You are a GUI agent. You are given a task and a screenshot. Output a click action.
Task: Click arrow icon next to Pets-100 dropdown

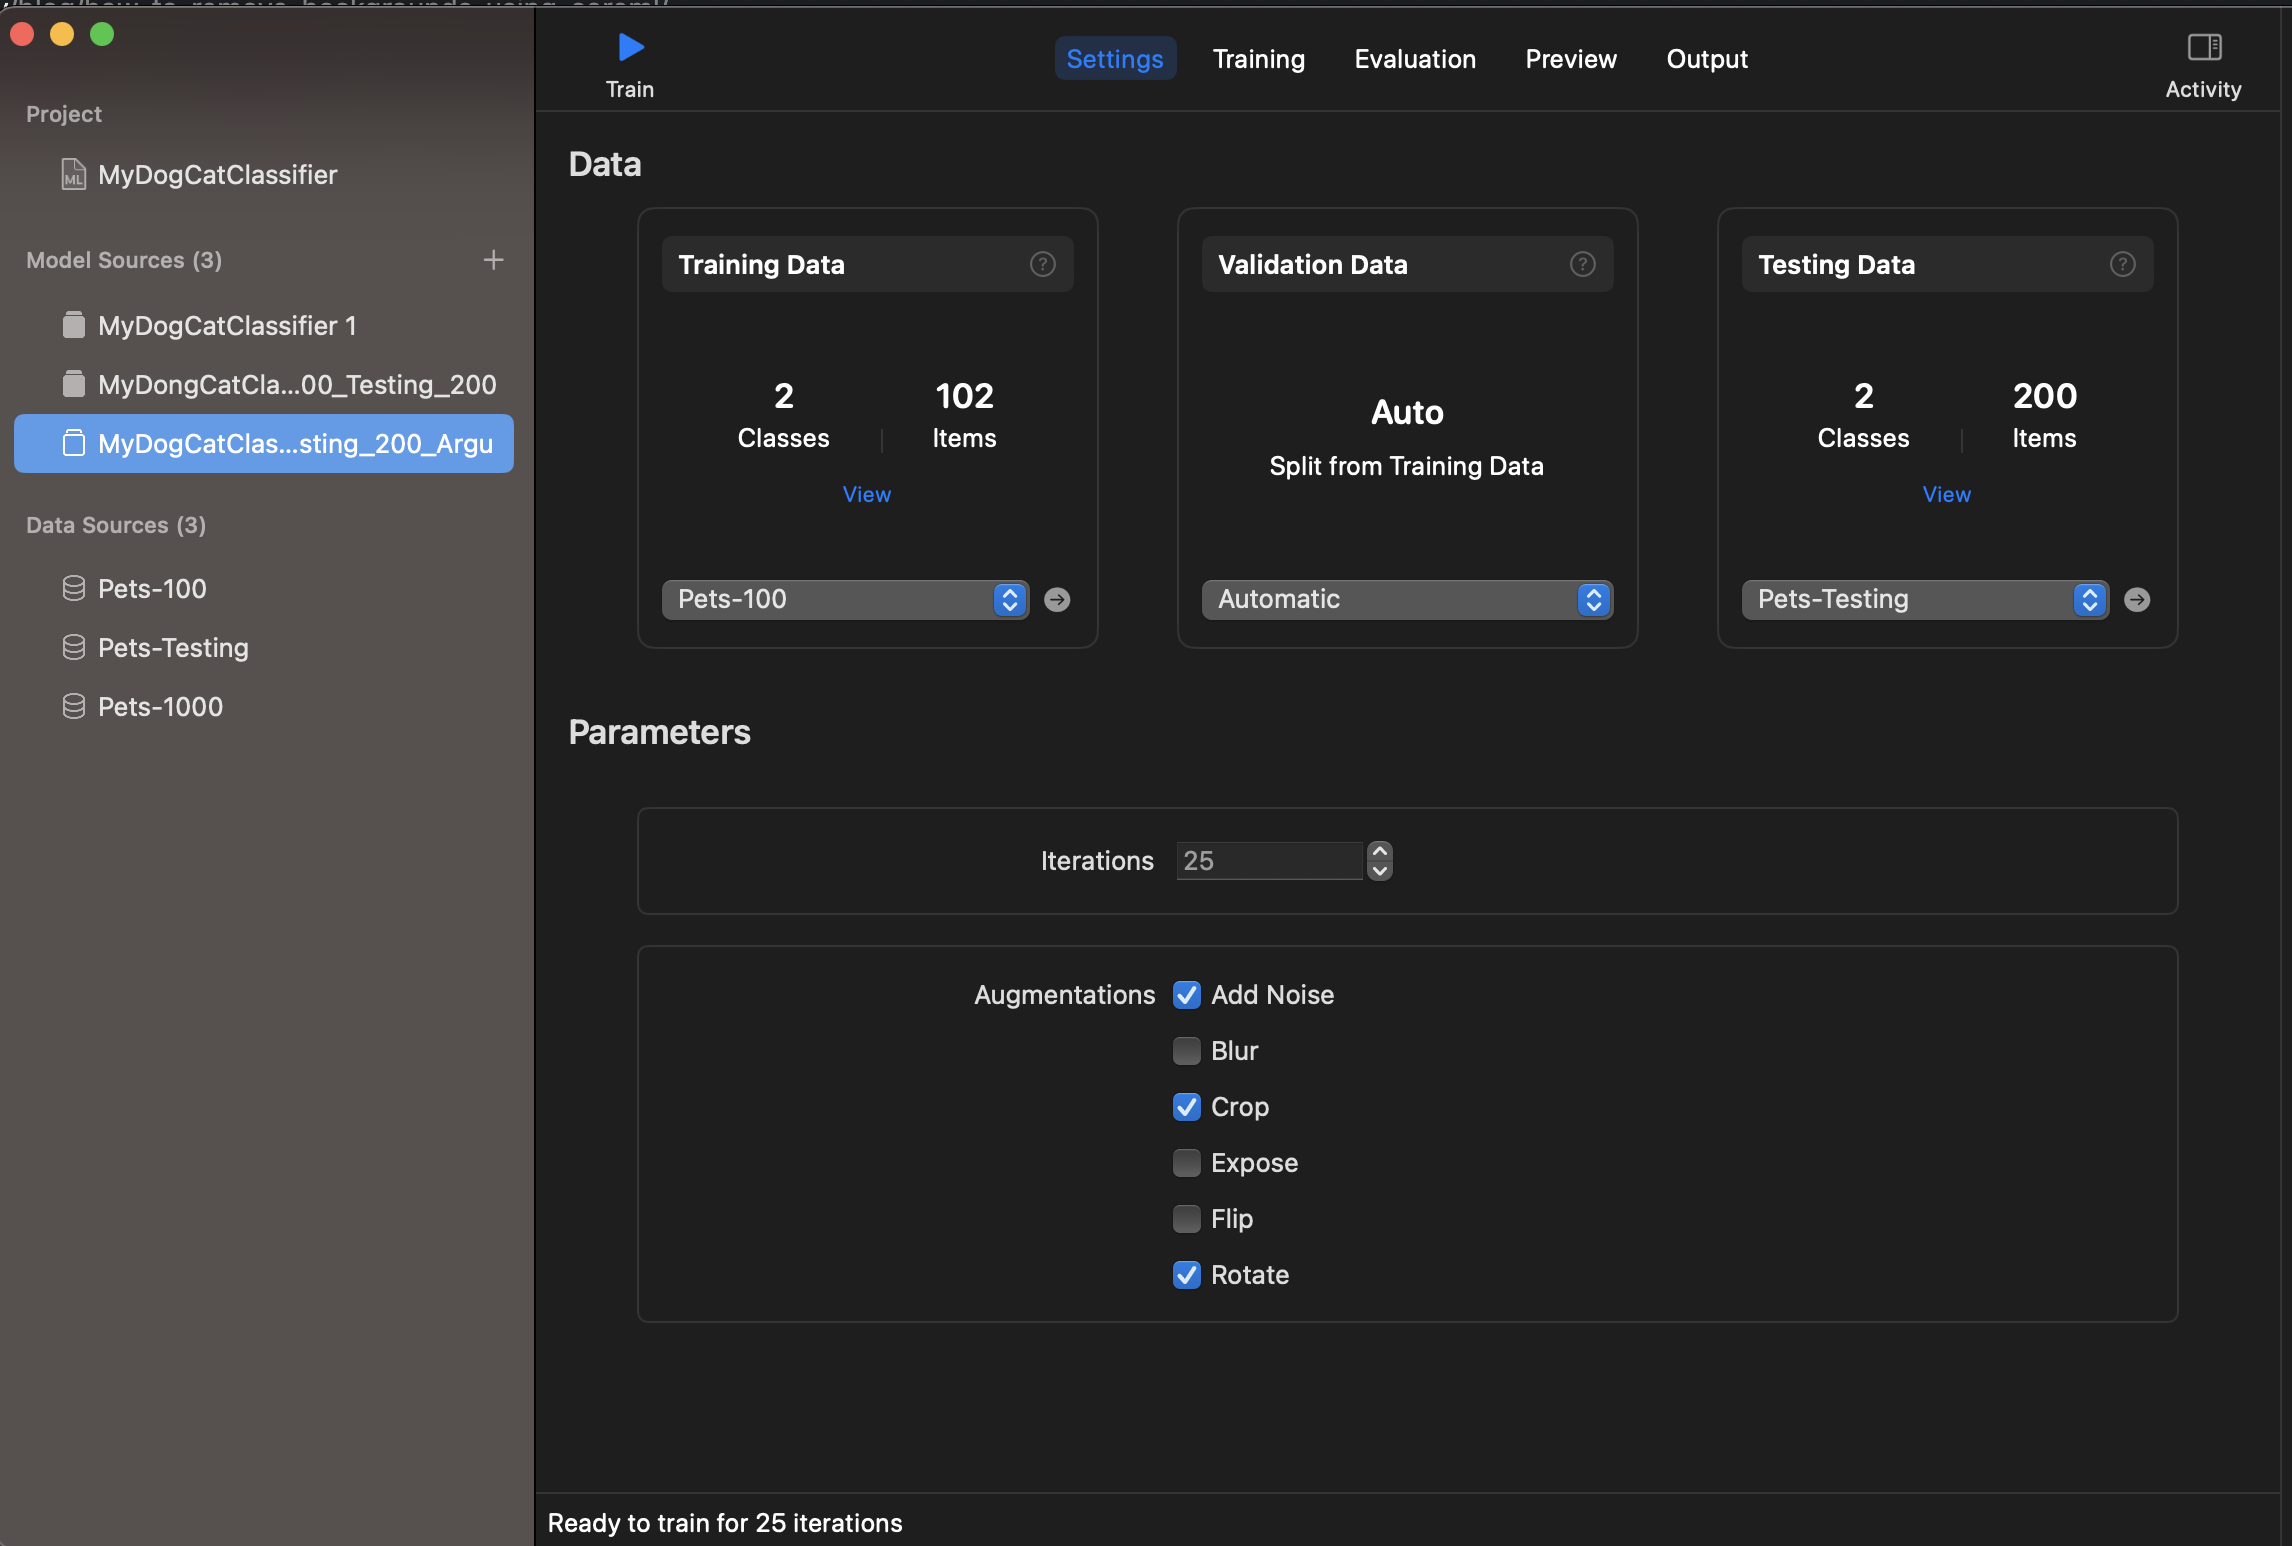click(x=1057, y=599)
